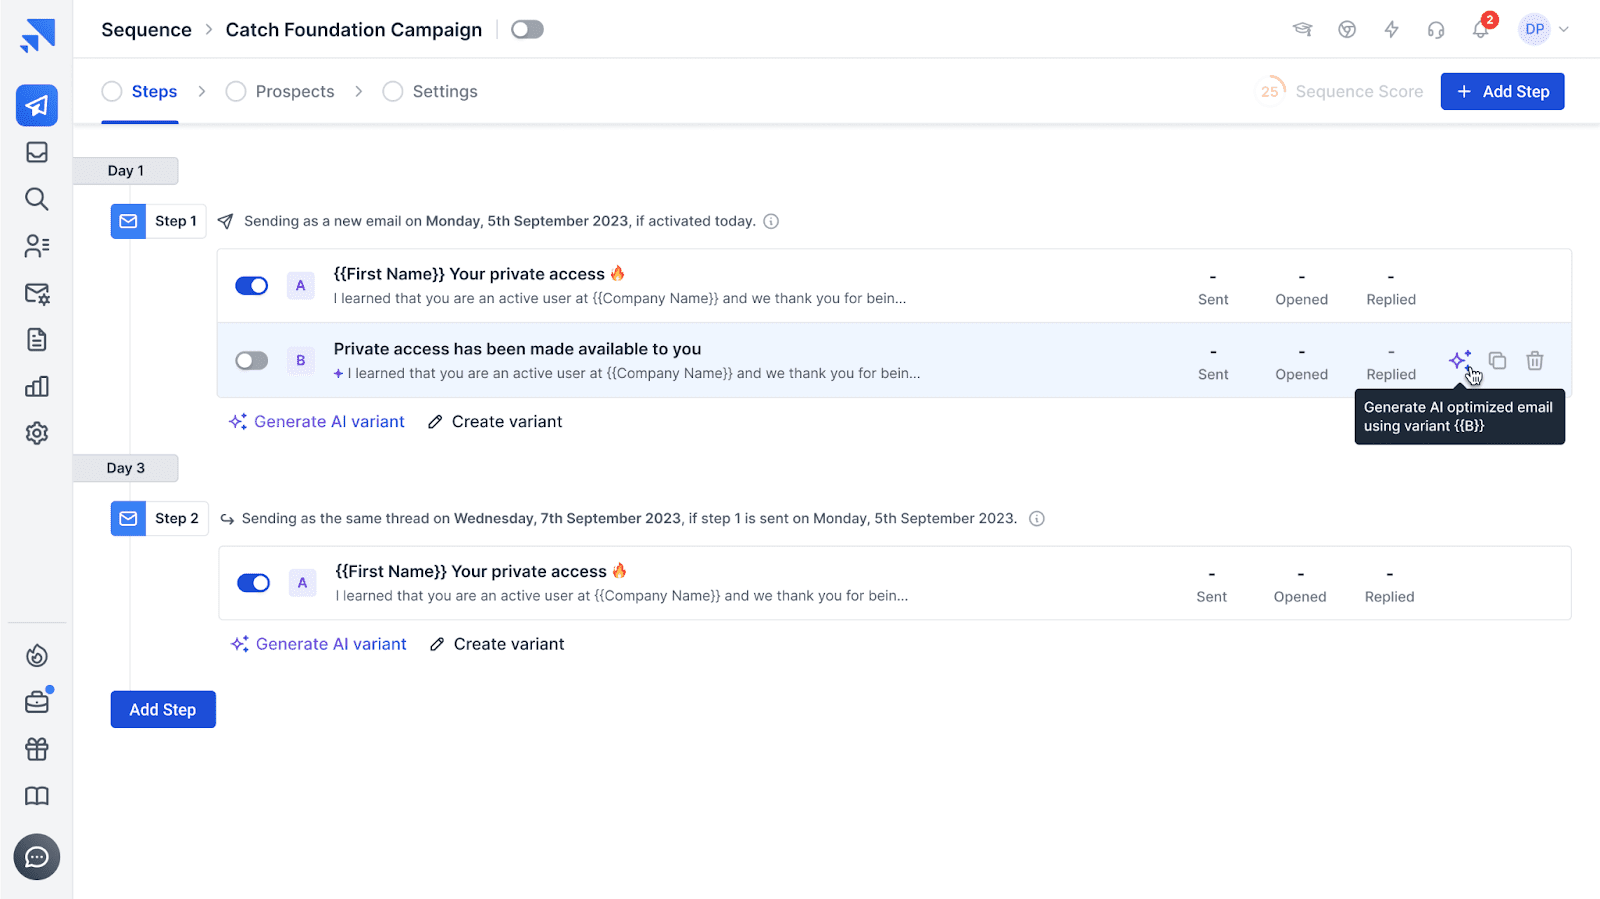The height and width of the screenshot is (899, 1600).
Task: Disable variant A in Step 1
Action: pyautogui.click(x=252, y=286)
